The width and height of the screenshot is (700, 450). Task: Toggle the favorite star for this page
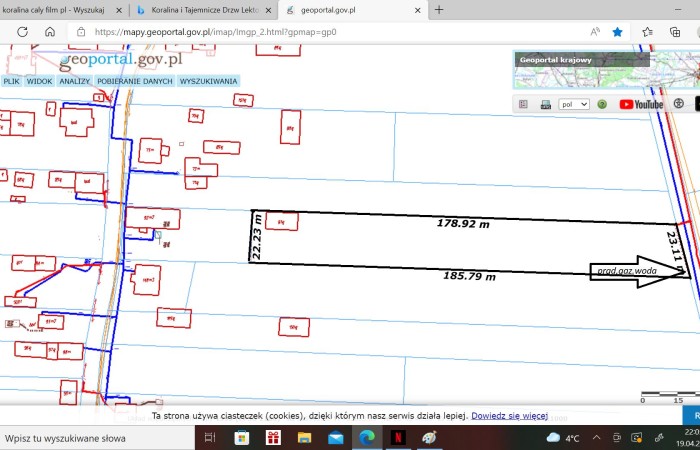(618, 32)
